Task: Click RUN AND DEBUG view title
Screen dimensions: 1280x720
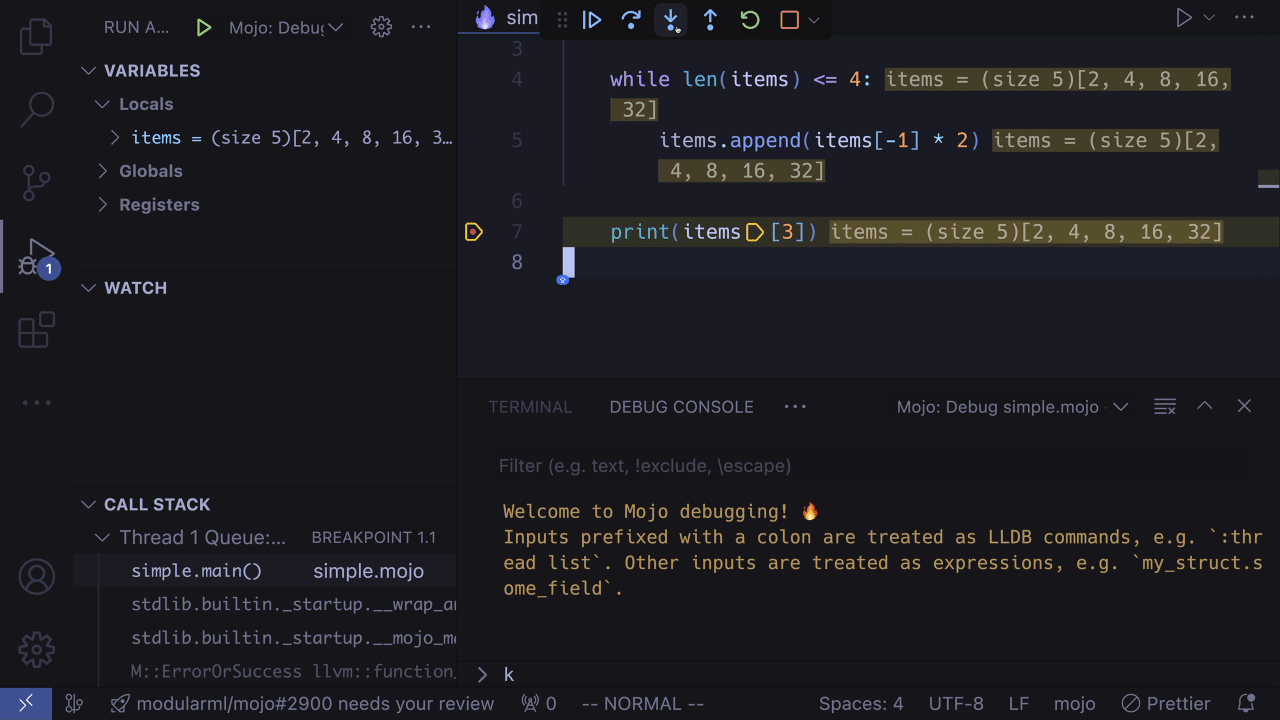Action: tap(137, 28)
